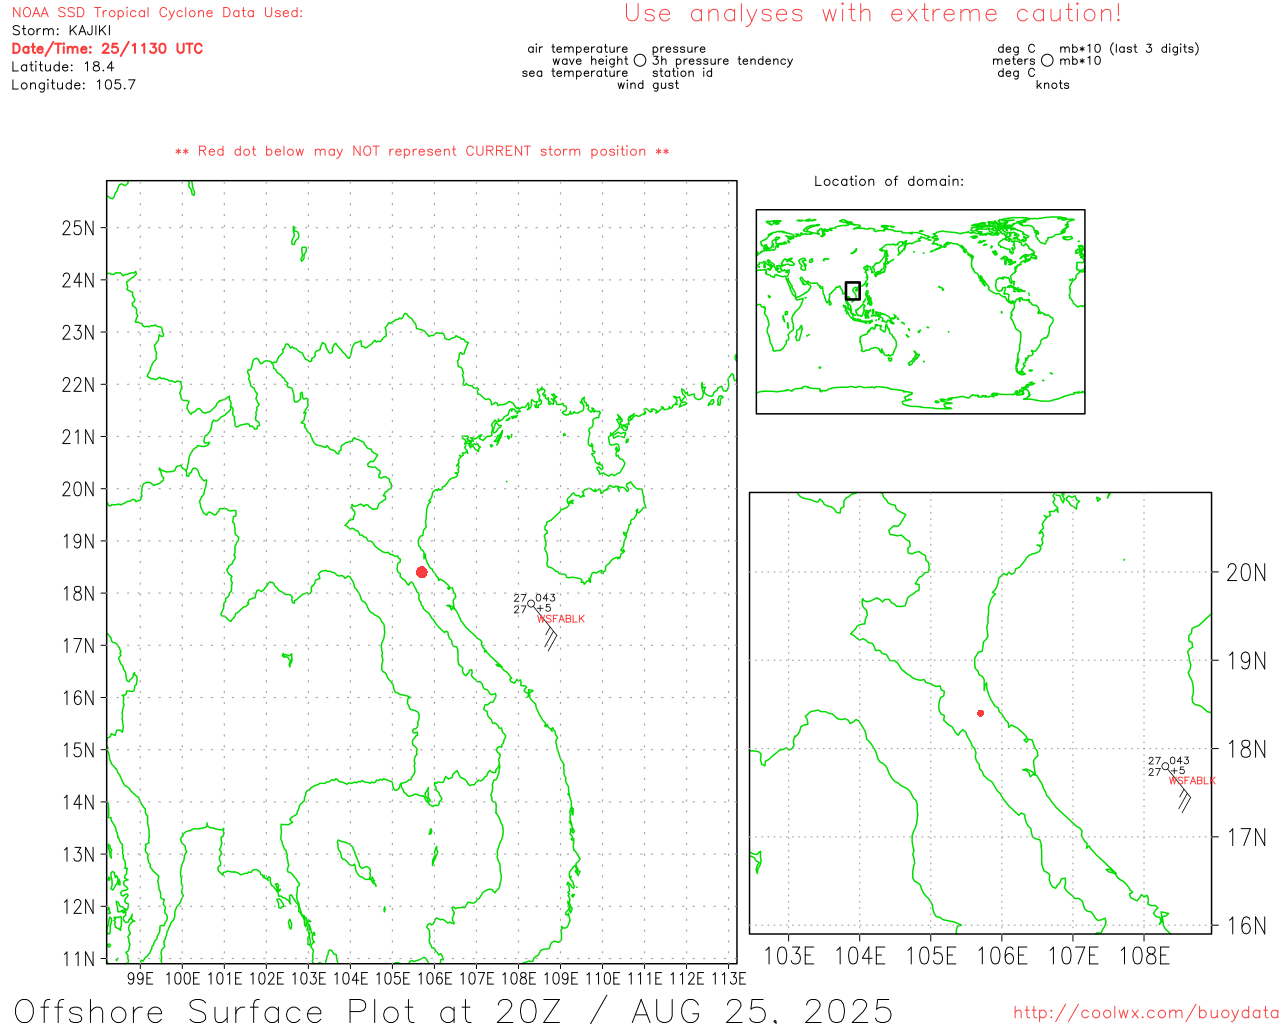
Task: Click 'NOAA SSD Tropical Cyclone Data Used' heading
Action: [157, 13]
